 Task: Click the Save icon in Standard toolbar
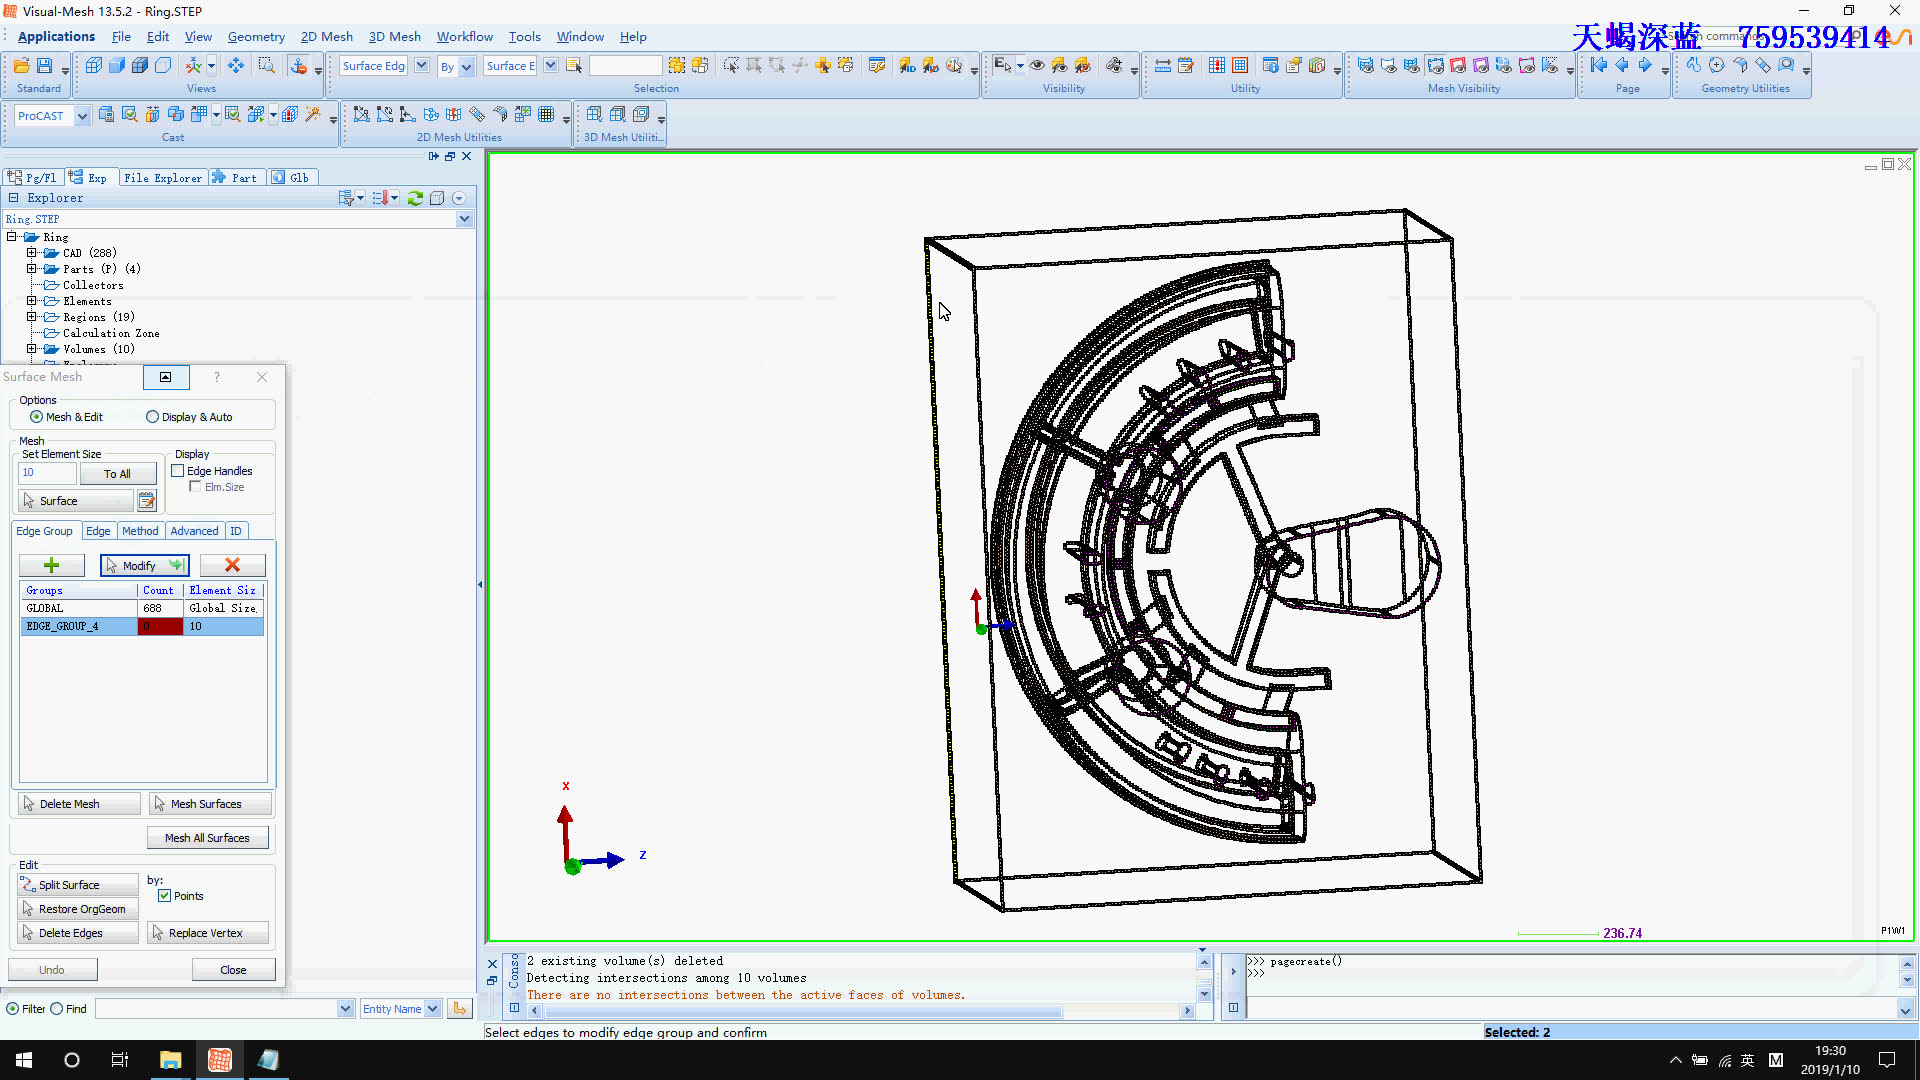44,65
